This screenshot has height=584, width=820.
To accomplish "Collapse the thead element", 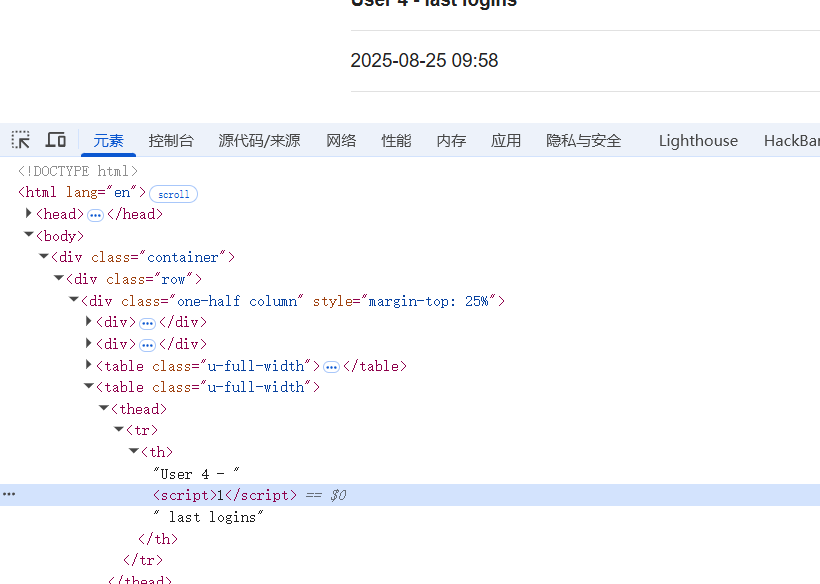I will 104,408.
